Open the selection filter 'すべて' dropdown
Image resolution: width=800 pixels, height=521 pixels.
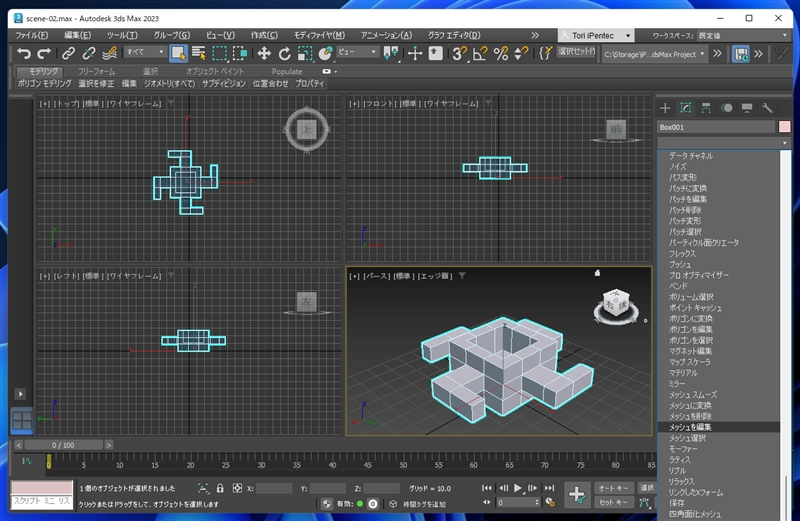(x=145, y=52)
